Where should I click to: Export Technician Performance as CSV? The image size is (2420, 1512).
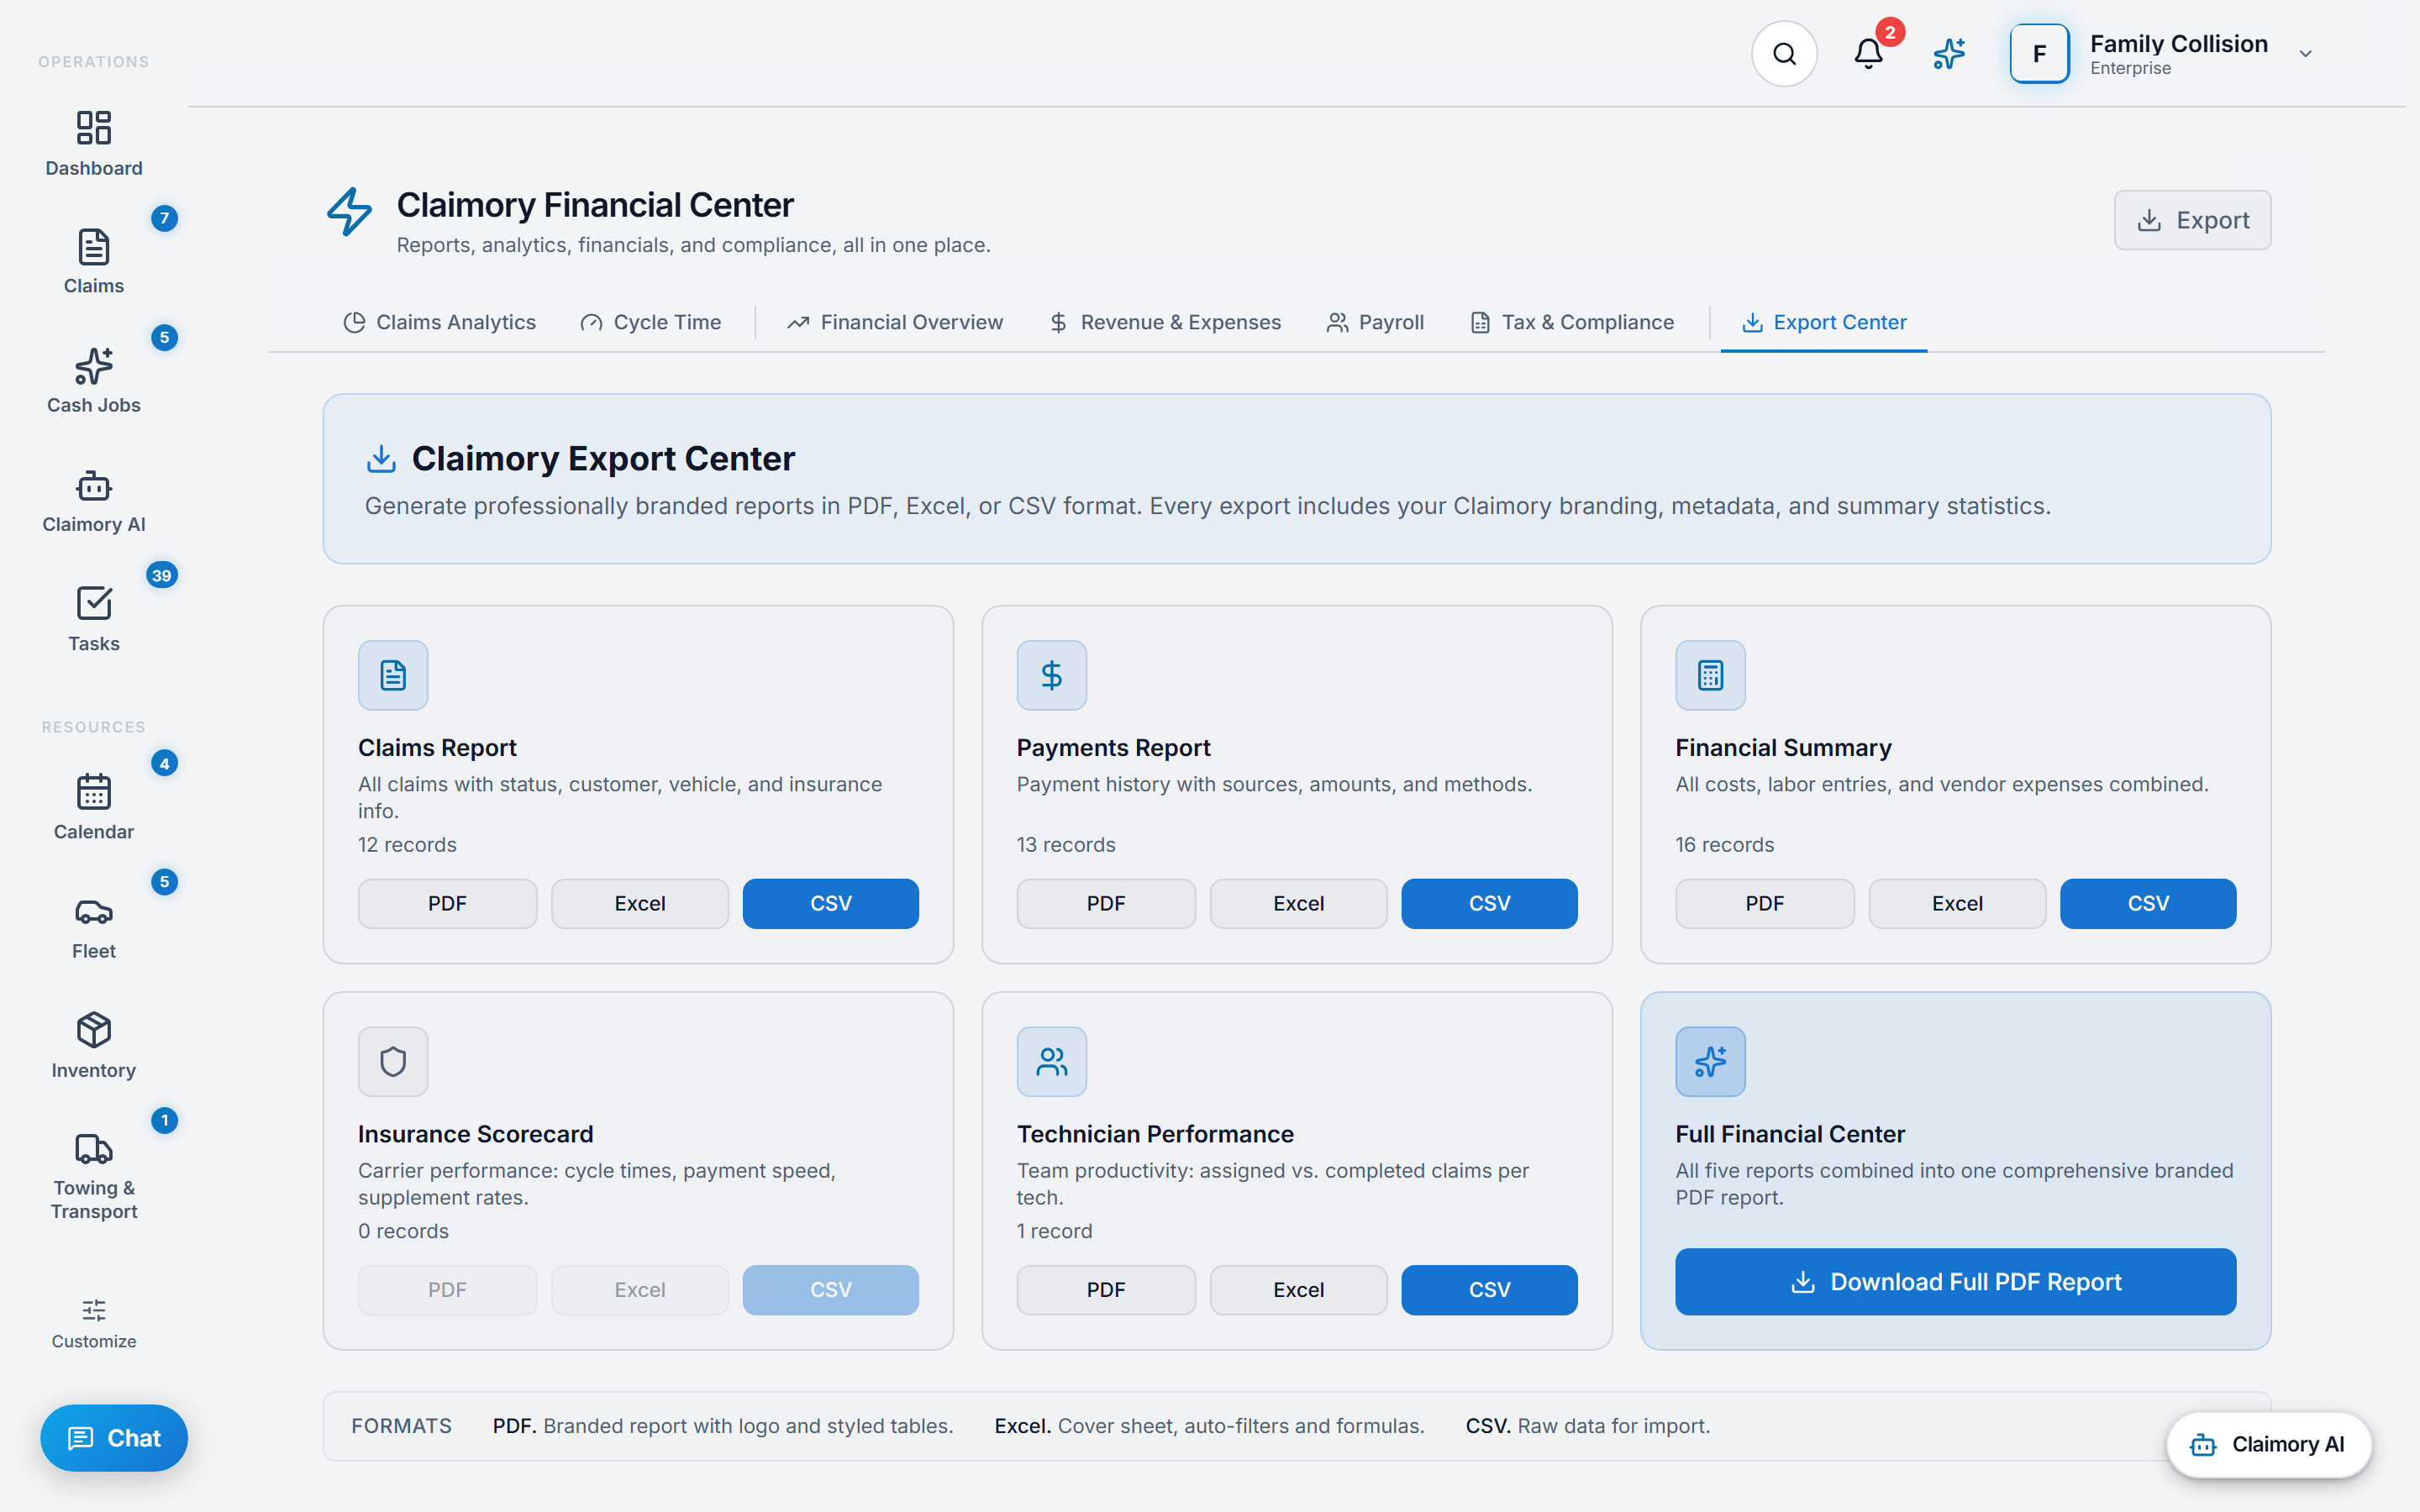[x=1489, y=1289]
